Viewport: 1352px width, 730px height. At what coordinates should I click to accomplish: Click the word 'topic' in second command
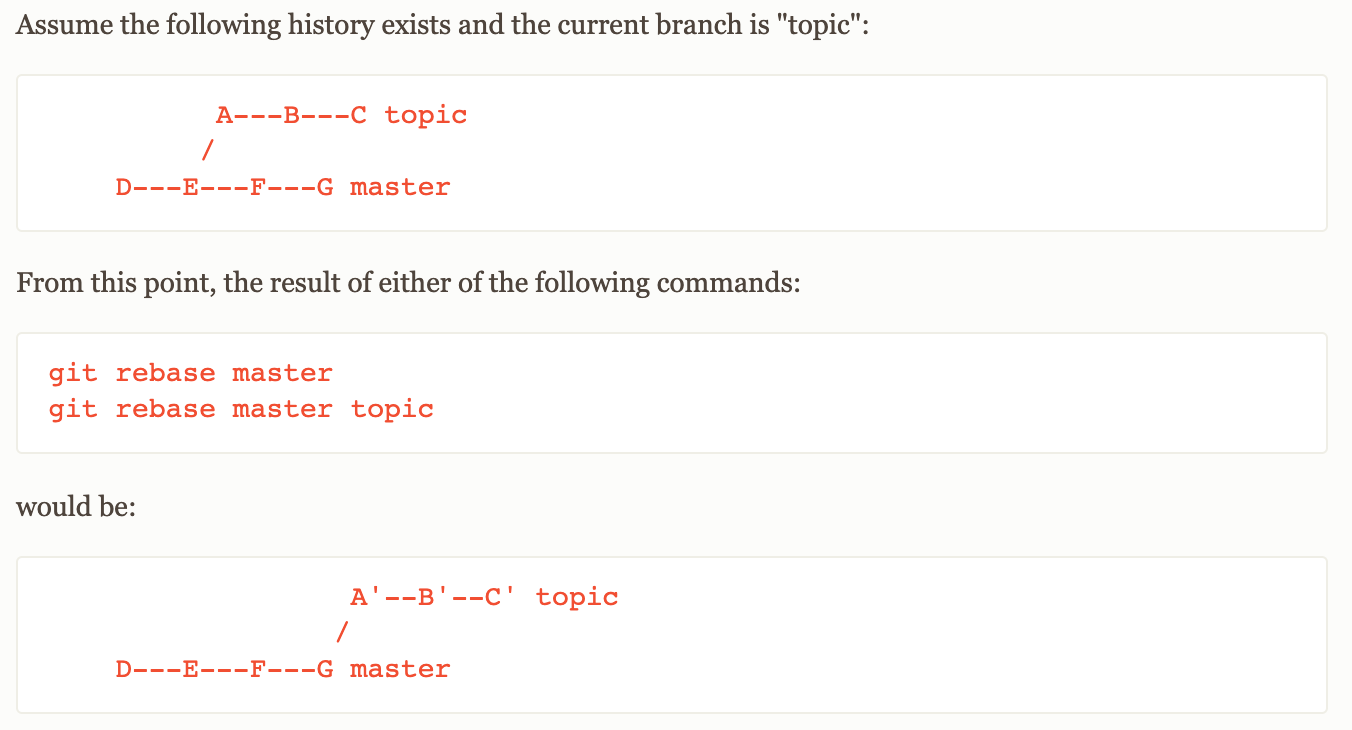[x=392, y=410]
